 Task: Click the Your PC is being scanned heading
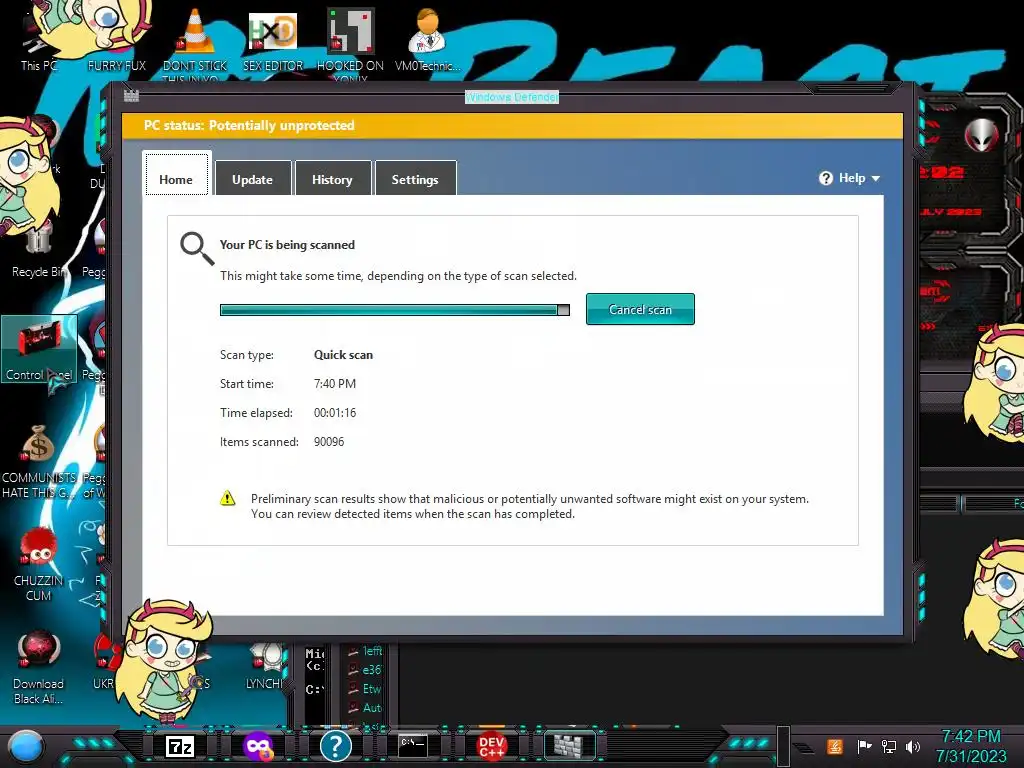[287, 245]
